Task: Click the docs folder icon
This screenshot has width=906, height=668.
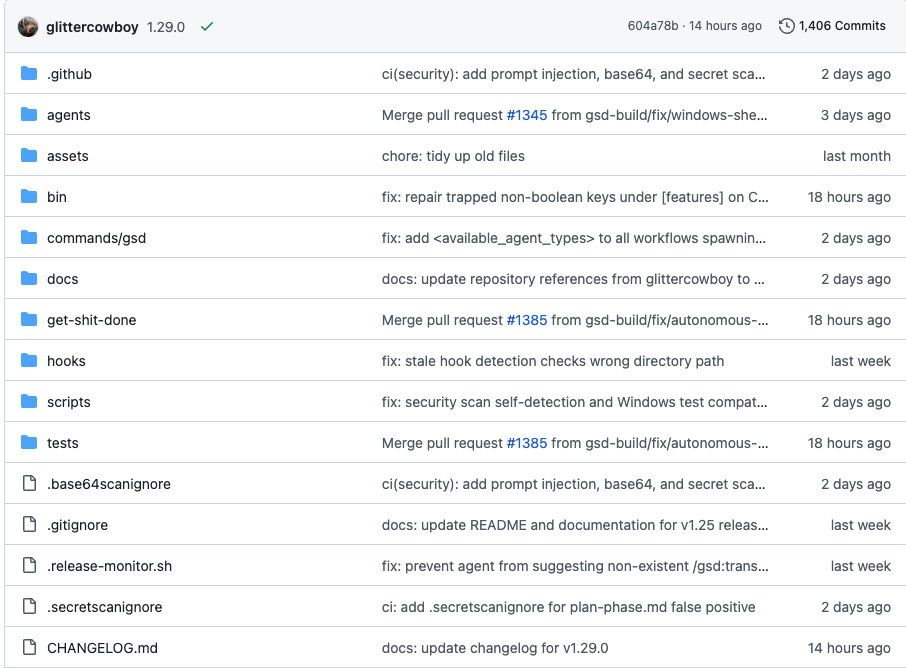Action: (29, 279)
